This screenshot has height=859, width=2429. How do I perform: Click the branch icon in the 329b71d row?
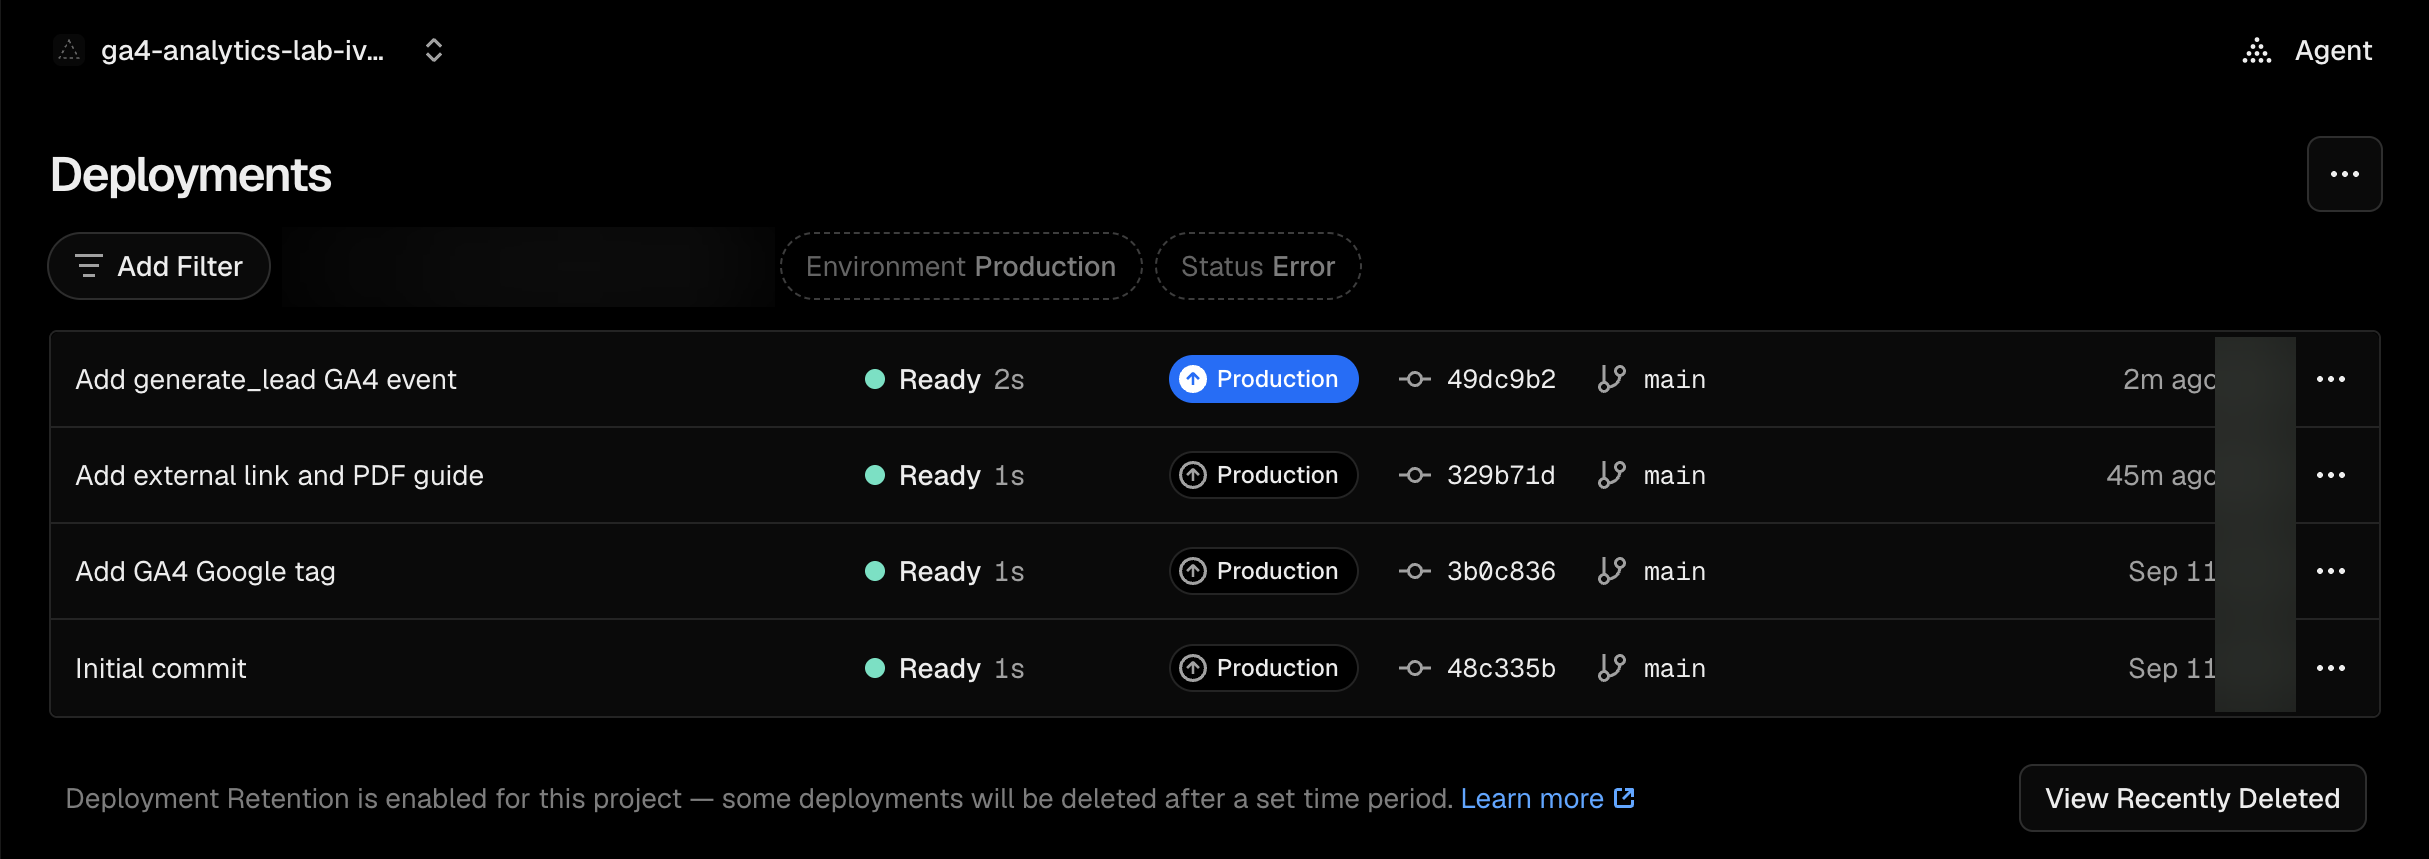tap(1611, 475)
